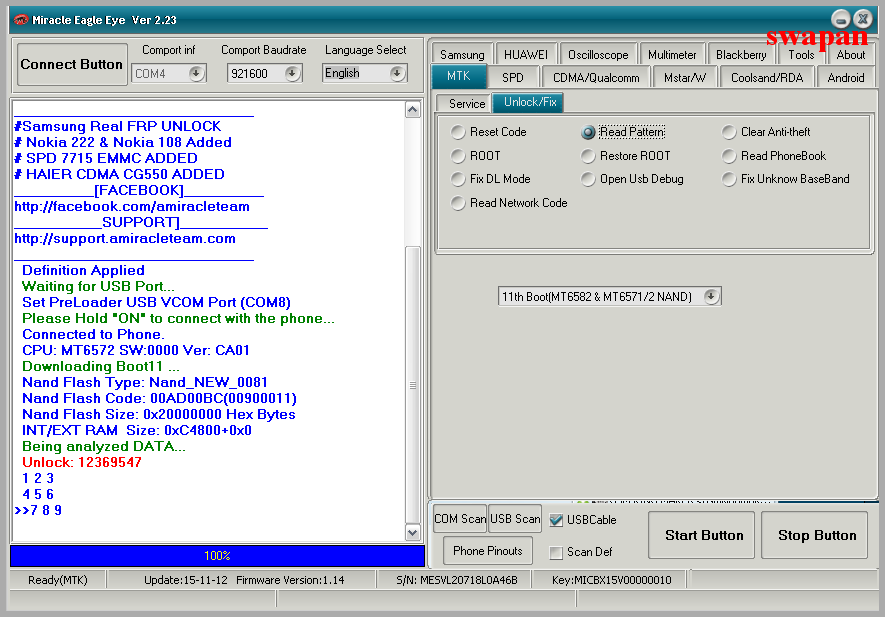
Task: Select the MTK tab
Action: (459, 76)
